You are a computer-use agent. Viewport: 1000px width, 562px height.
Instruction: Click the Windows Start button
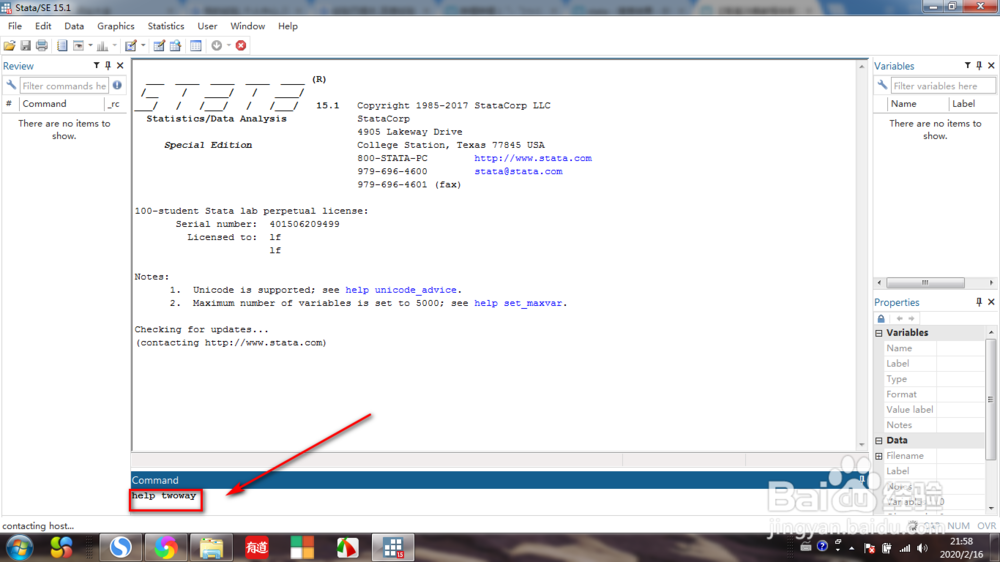click(x=20, y=547)
